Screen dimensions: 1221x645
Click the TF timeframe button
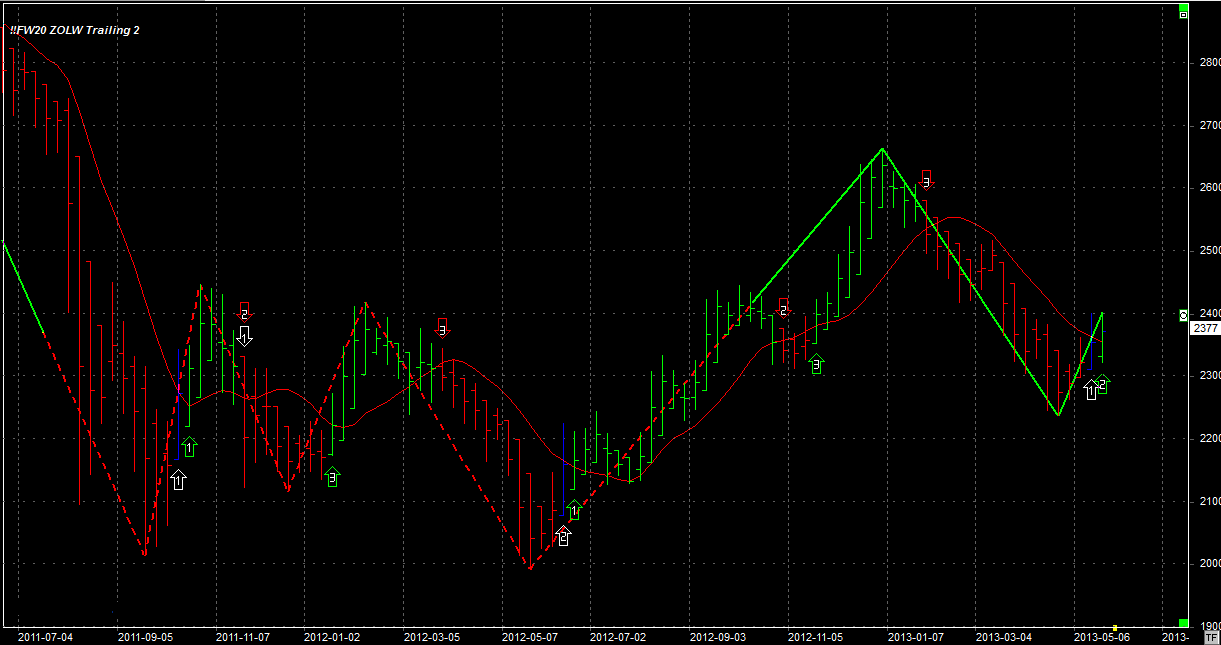pos(1211,636)
